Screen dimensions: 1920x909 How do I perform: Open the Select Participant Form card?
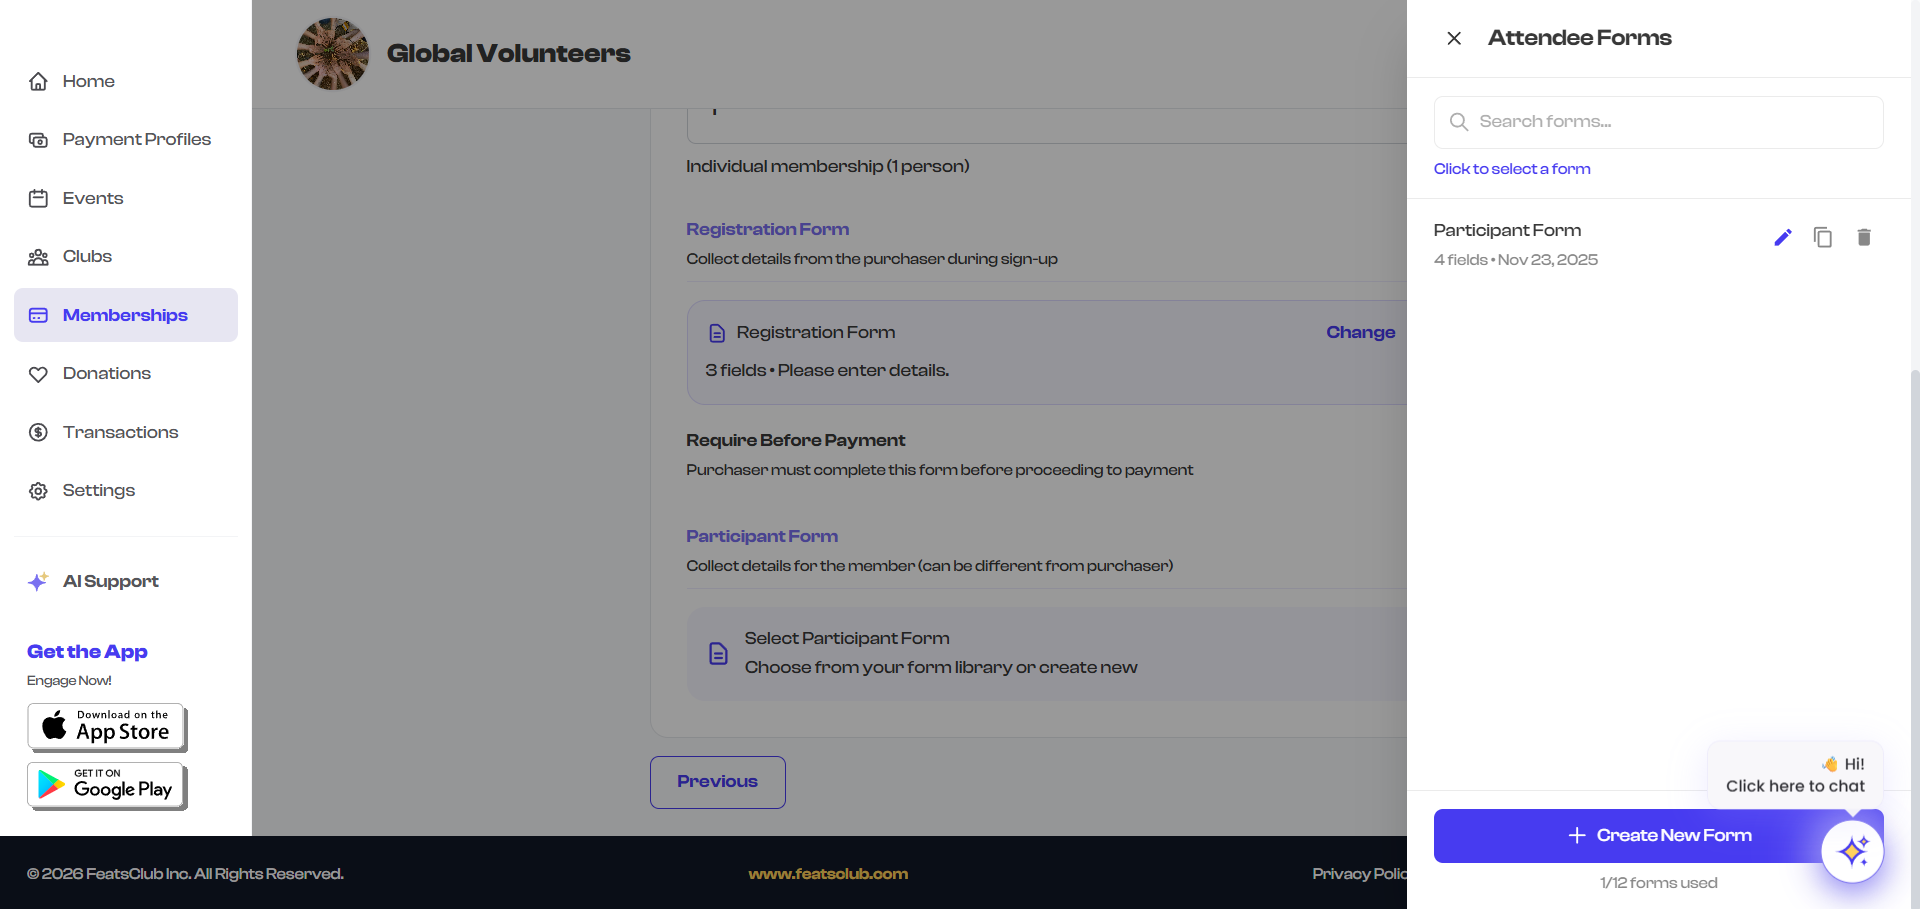[1047, 653]
